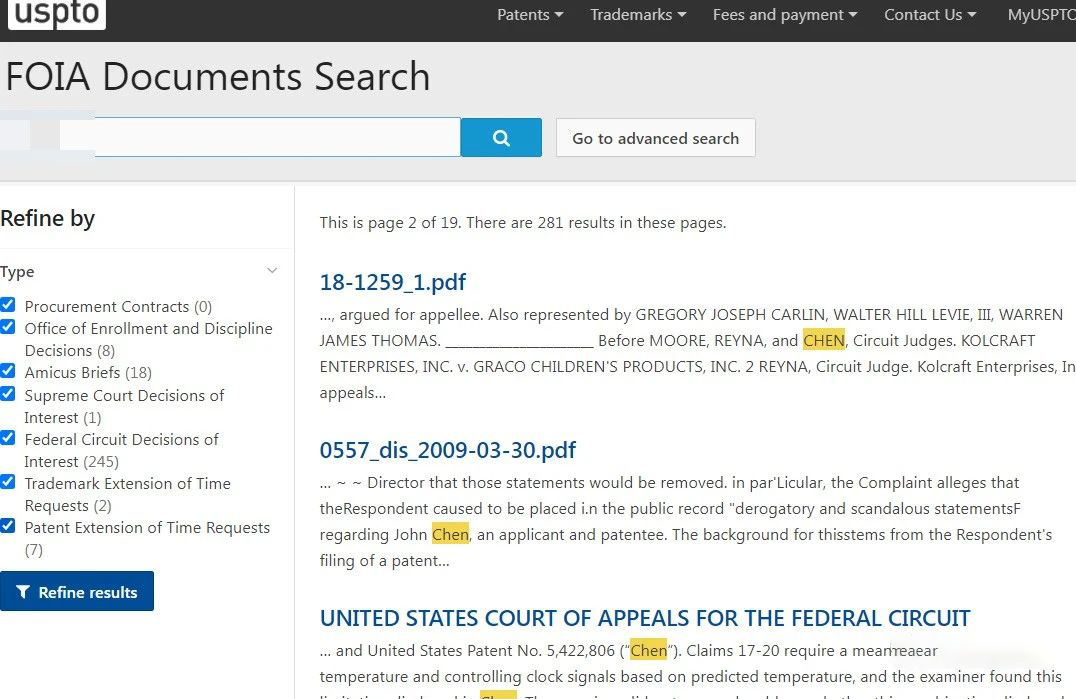
Task: Toggle the Amicus Briefs checkbox
Action: (8, 371)
